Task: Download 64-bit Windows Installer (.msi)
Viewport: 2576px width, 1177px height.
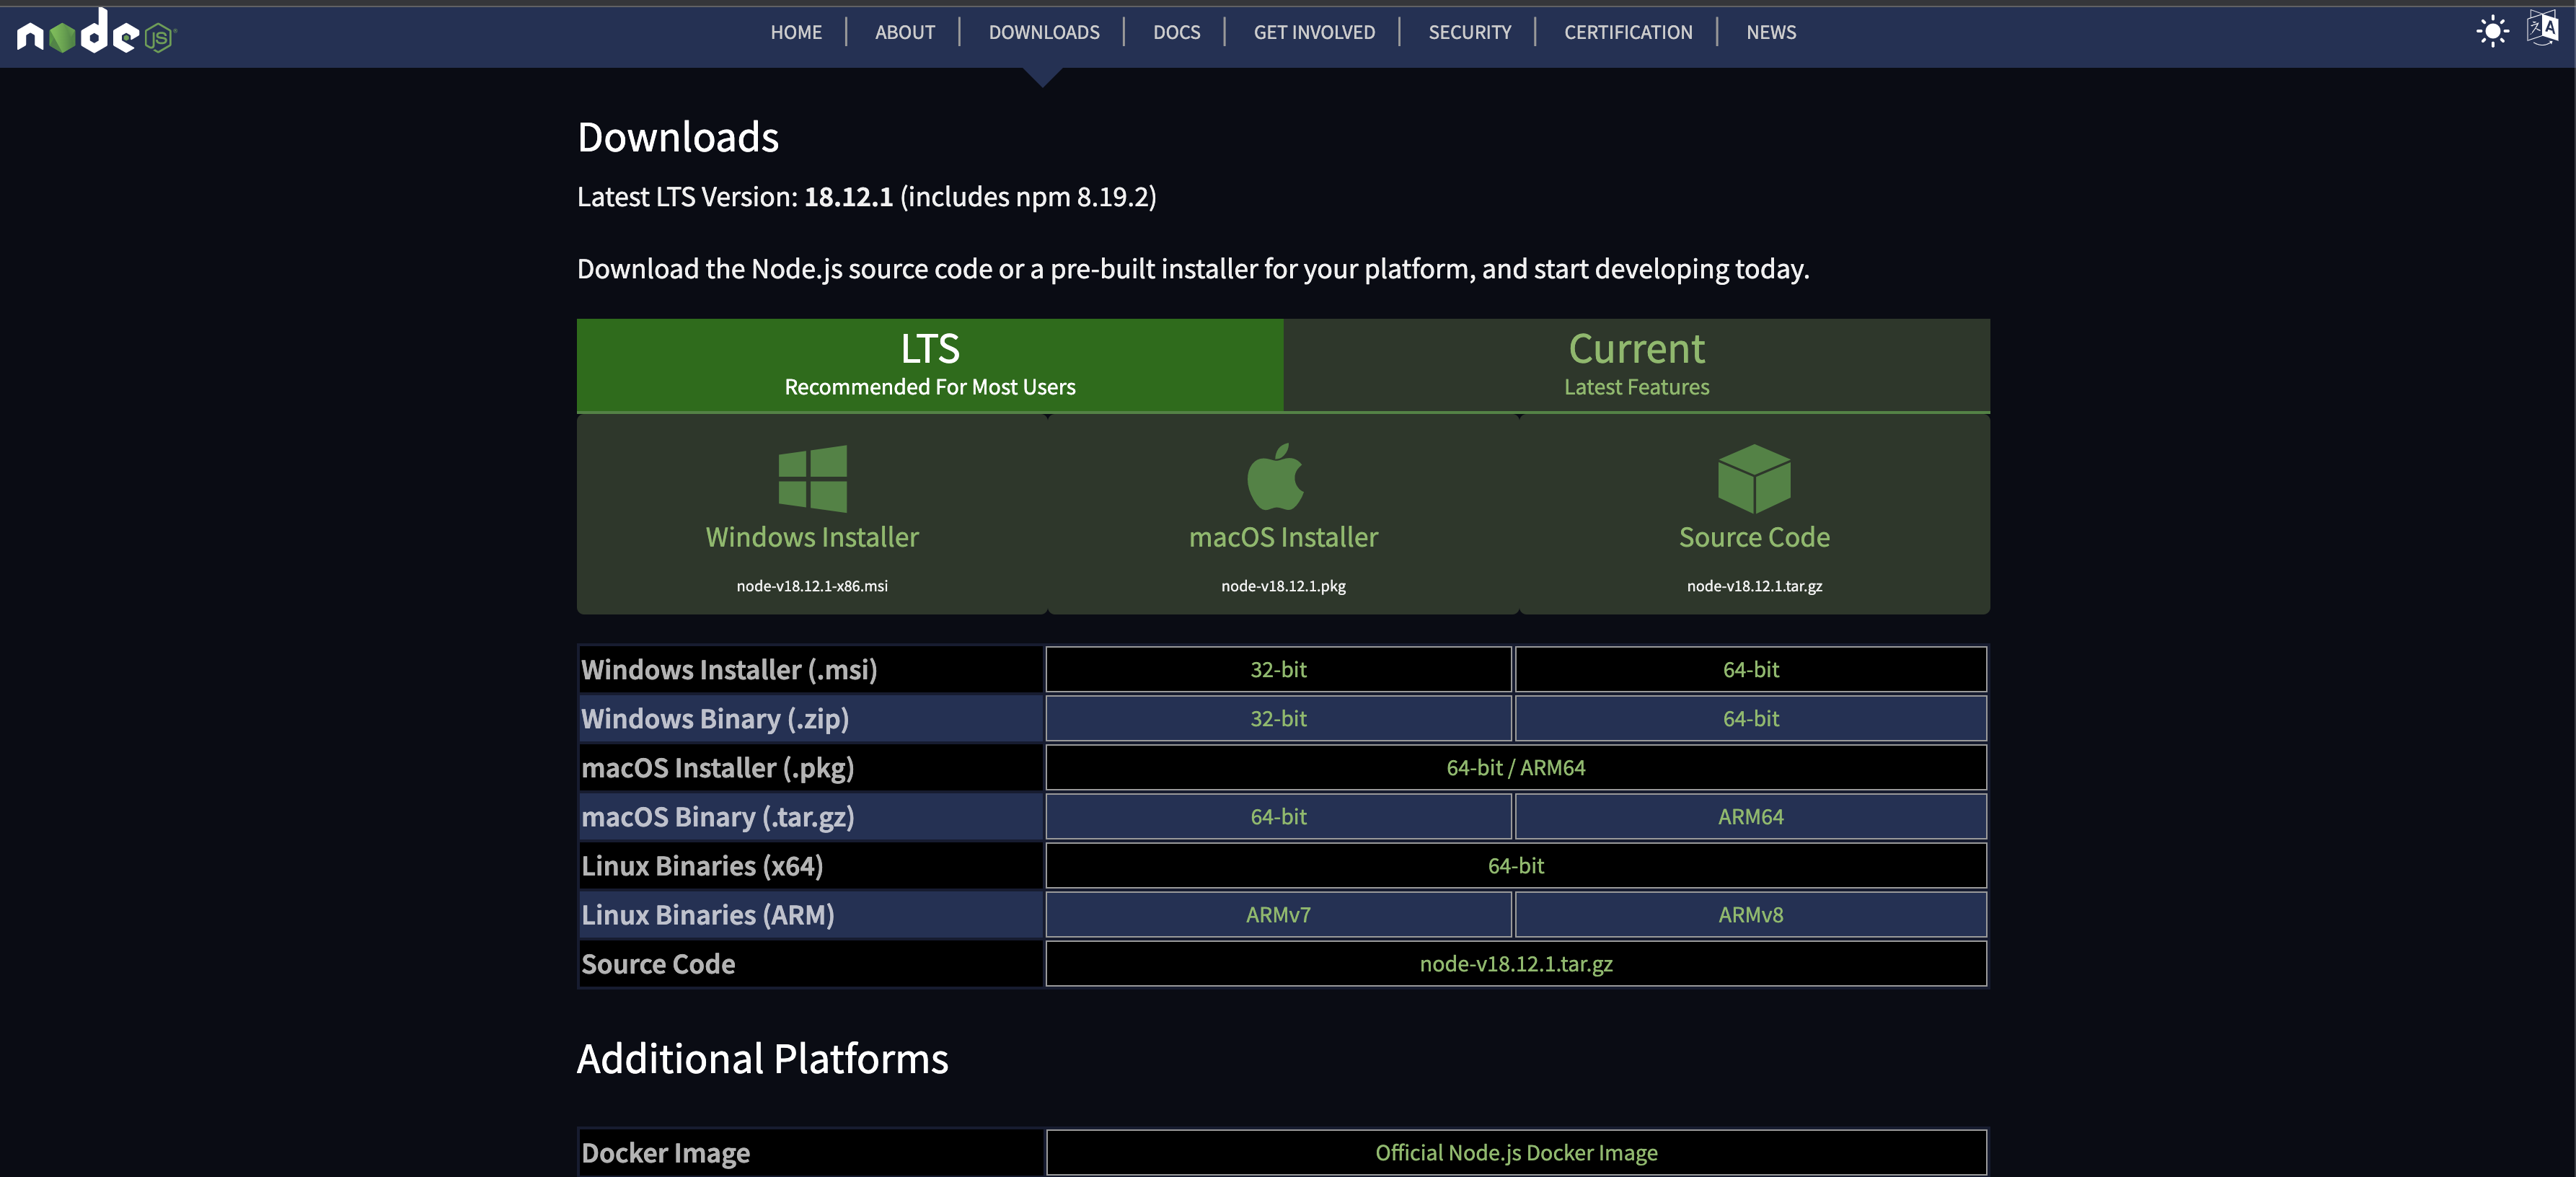Action: (x=1751, y=670)
